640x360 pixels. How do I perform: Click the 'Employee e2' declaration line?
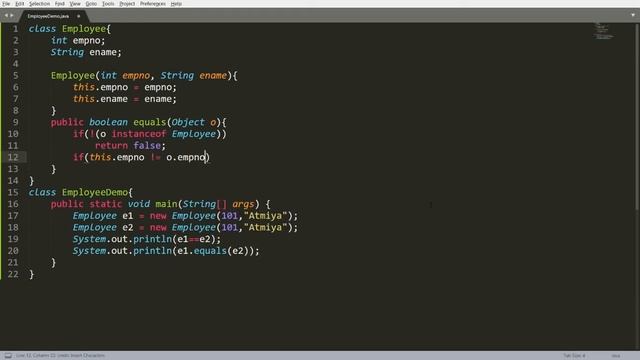pyautogui.click(x=185, y=227)
